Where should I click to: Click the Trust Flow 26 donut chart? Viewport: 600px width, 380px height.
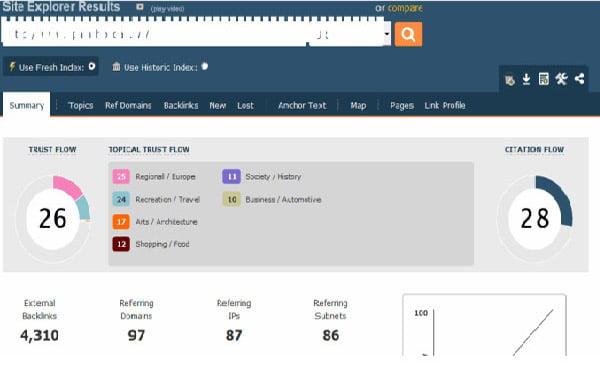[x=53, y=219]
